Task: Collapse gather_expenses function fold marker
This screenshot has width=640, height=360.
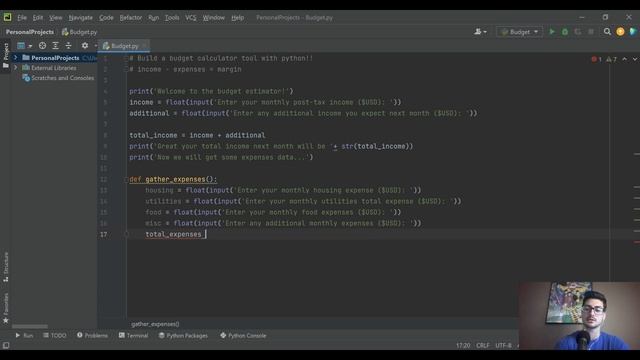Action: pyautogui.click(x=126, y=180)
